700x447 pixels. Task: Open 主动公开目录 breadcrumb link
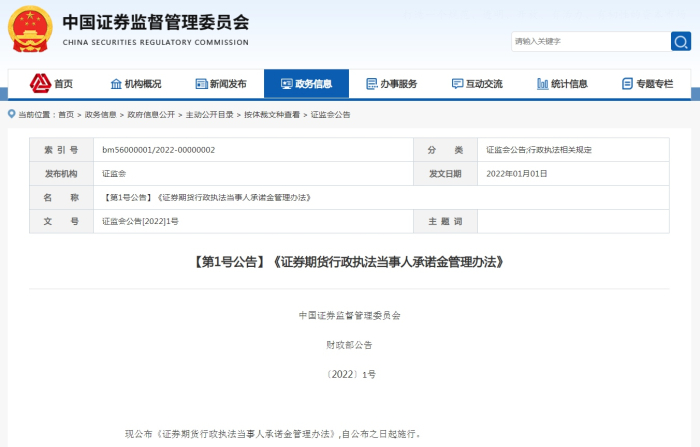pyautogui.click(x=209, y=115)
